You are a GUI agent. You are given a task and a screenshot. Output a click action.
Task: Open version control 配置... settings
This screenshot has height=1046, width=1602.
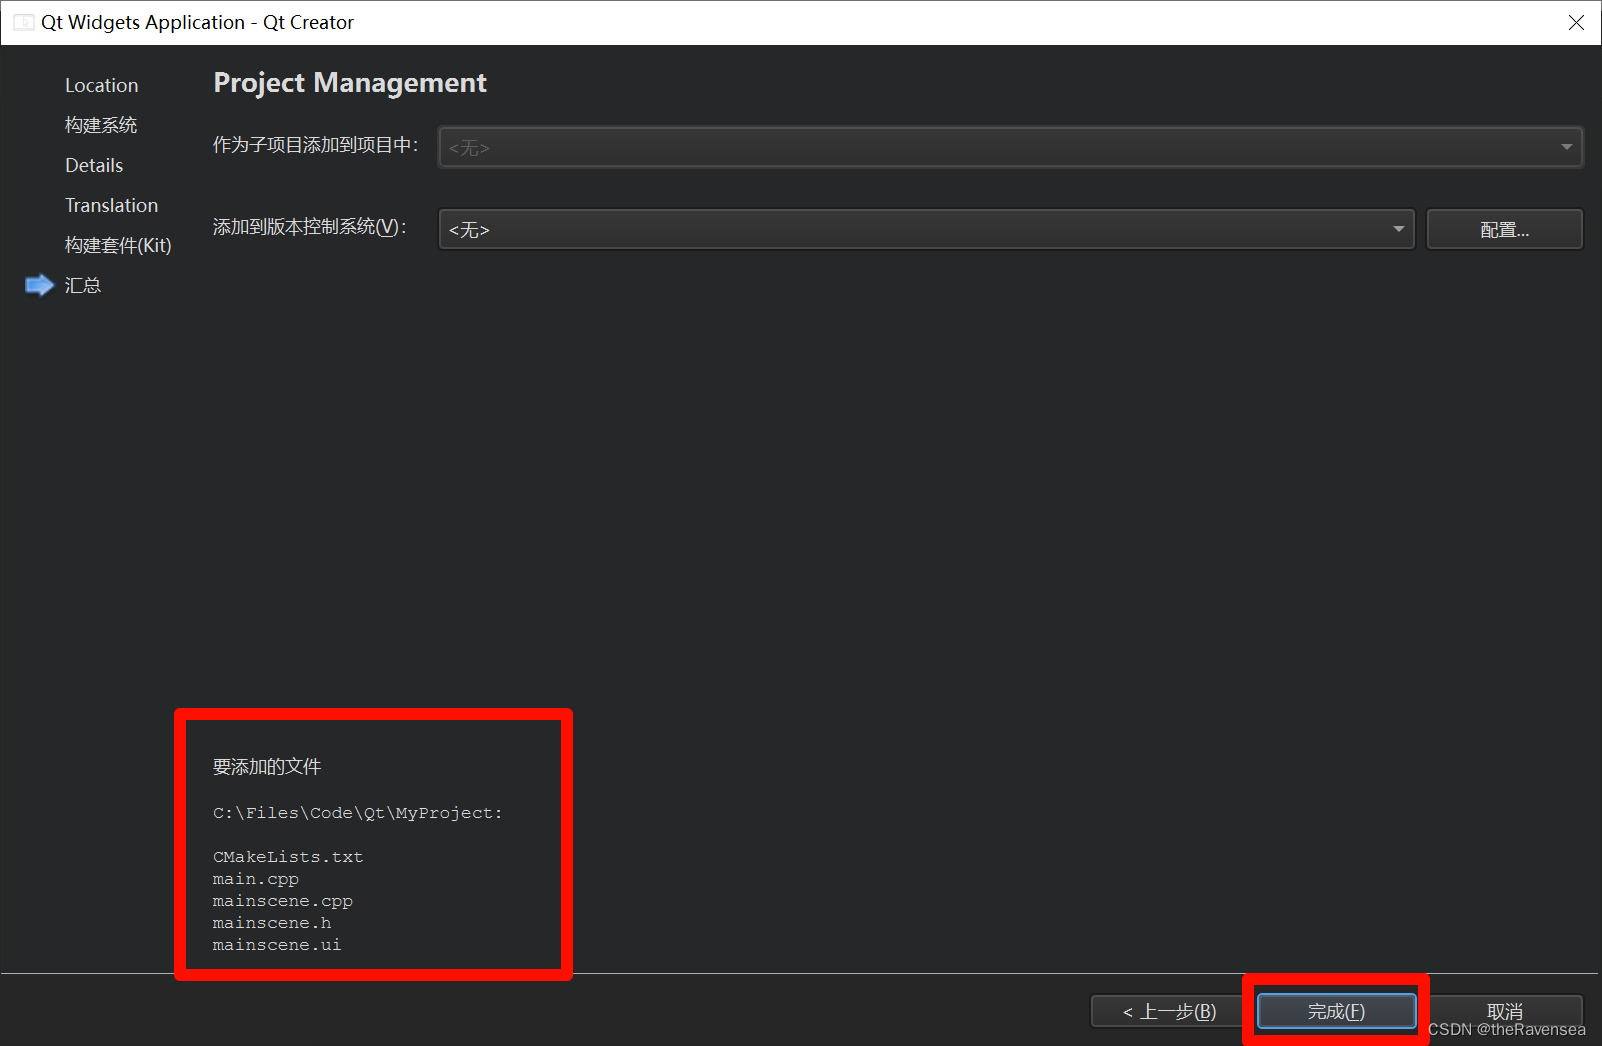[1504, 229]
